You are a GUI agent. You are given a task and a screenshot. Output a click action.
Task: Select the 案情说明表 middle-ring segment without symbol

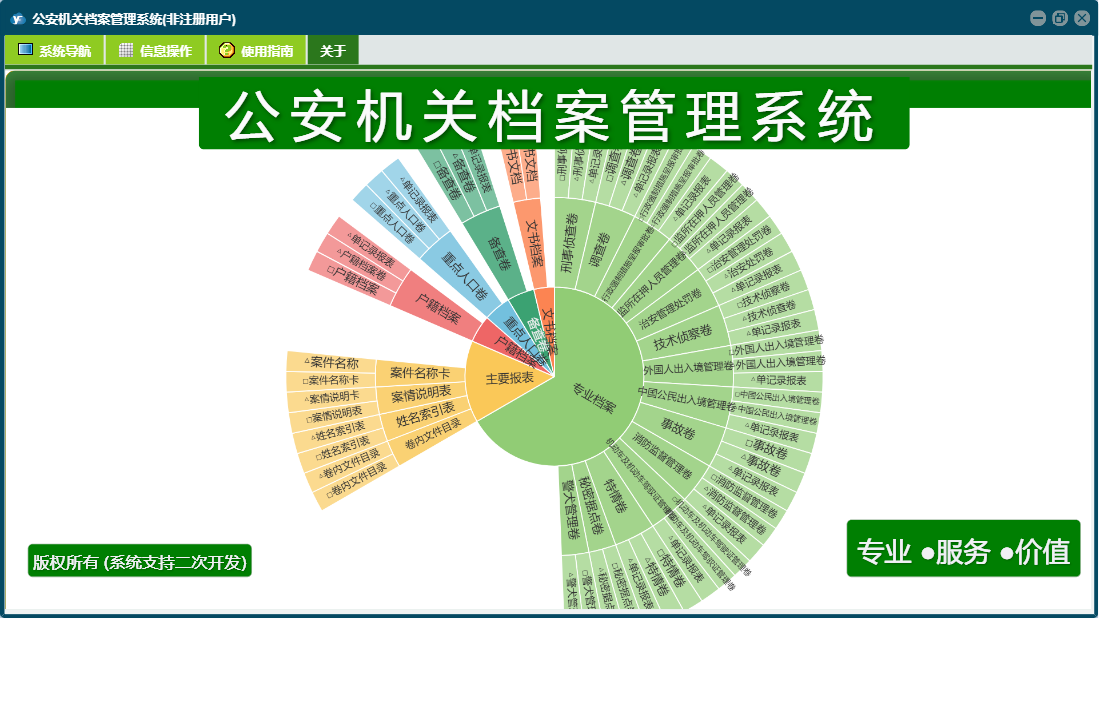click(x=421, y=396)
